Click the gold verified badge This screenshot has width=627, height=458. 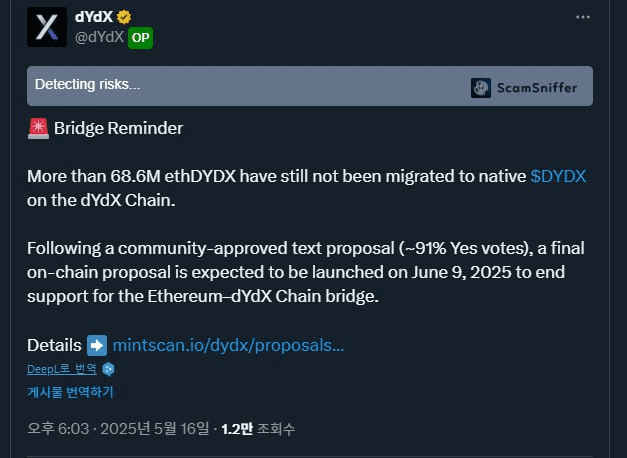pyautogui.click(x=124, y=17)
